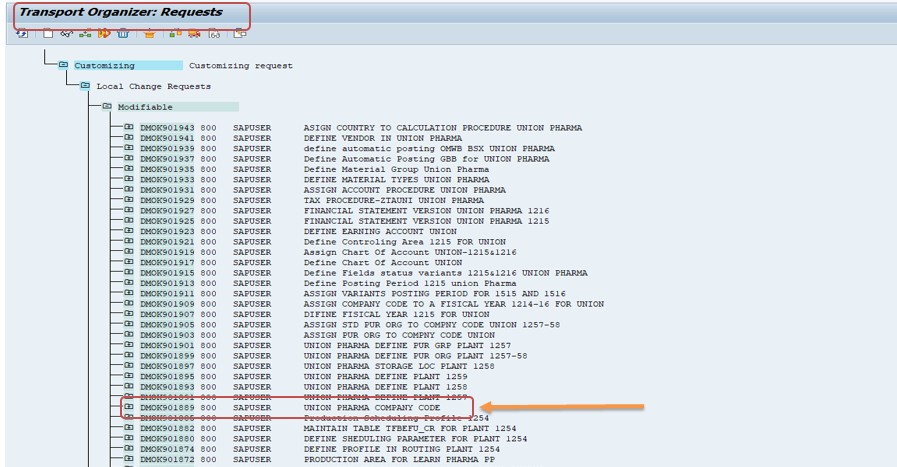
Task: Click the first toolbar icon left of Create
Action: point(22,34)
